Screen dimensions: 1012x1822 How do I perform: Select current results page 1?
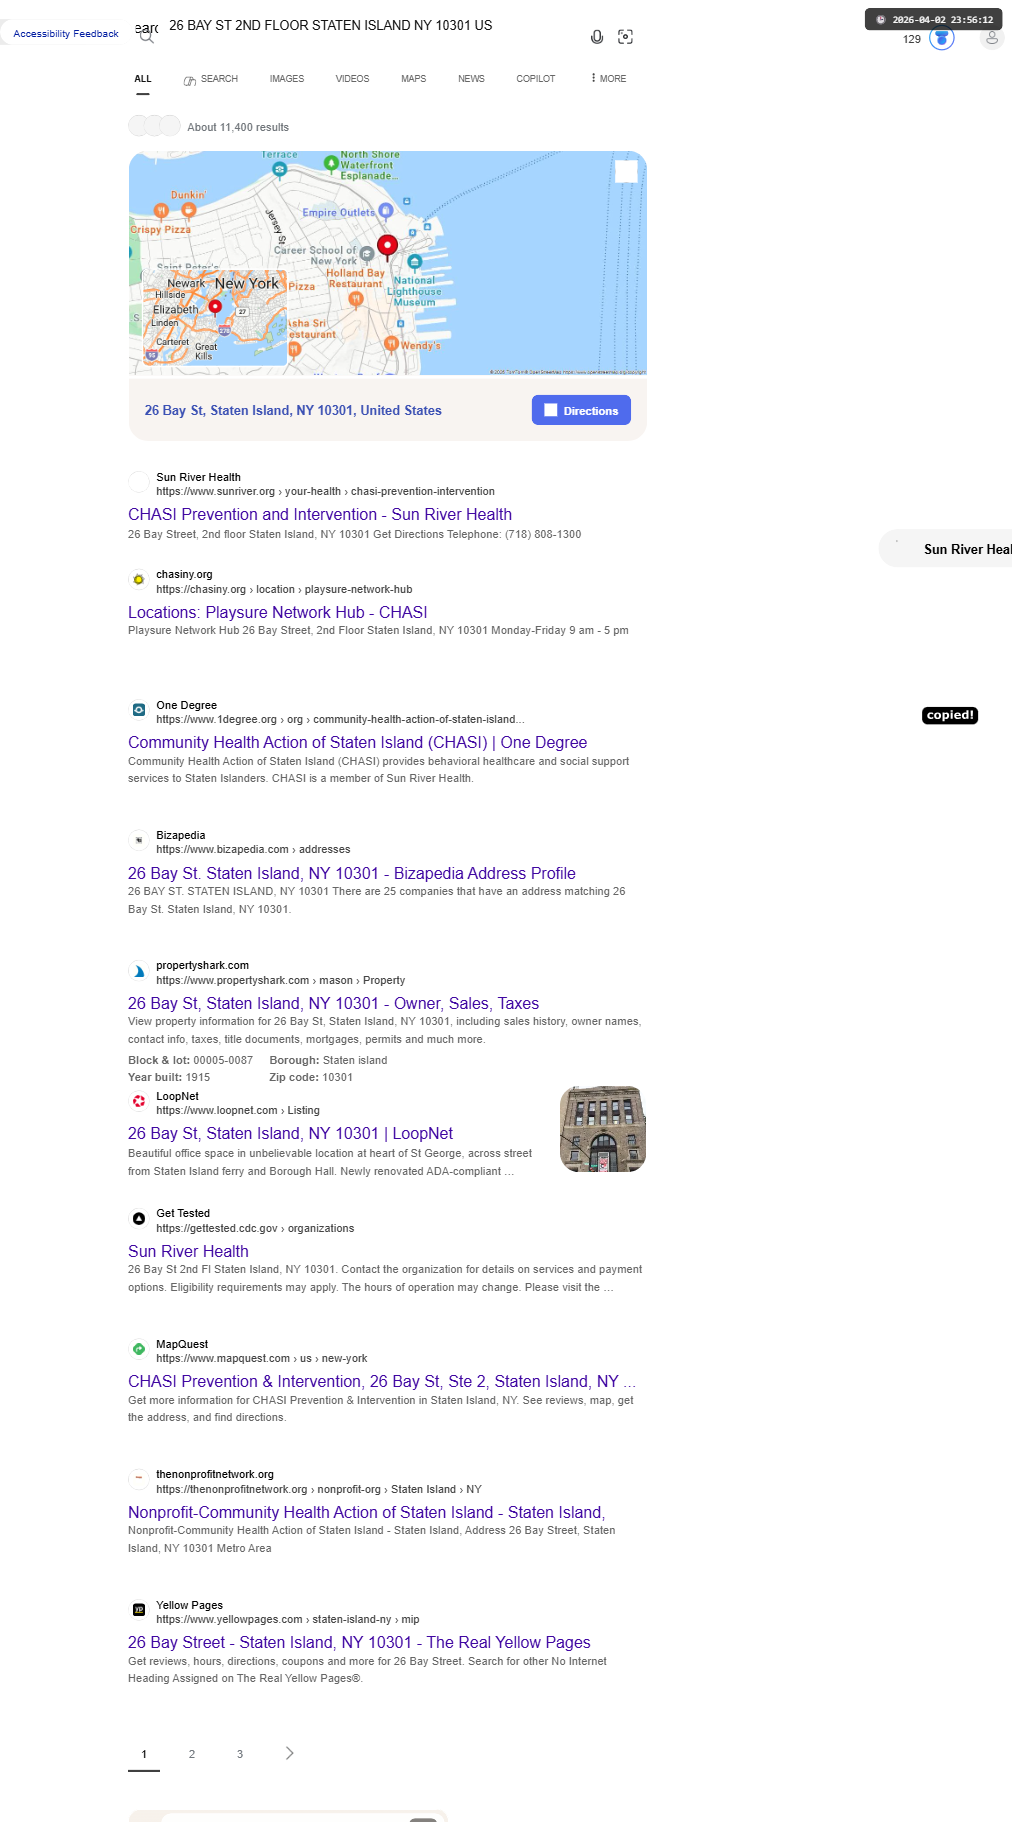(144, 1754)
